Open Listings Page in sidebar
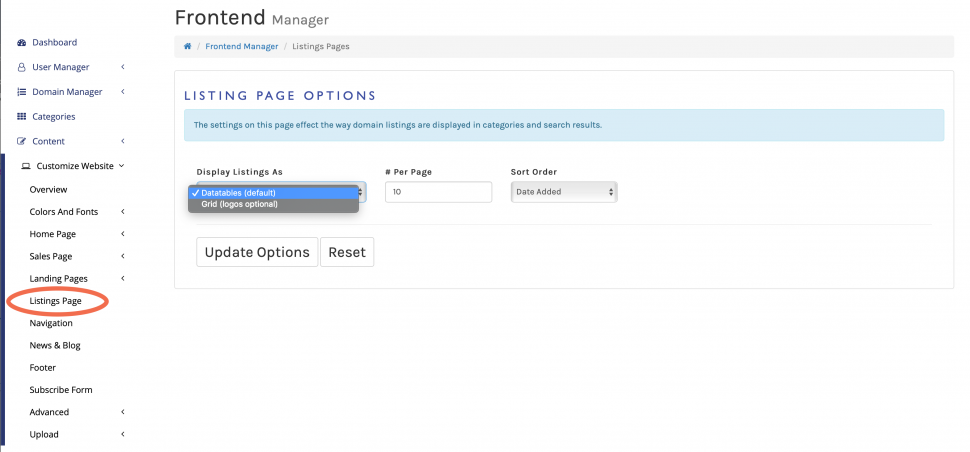970x452 pixels. click(x=56, y=301)
